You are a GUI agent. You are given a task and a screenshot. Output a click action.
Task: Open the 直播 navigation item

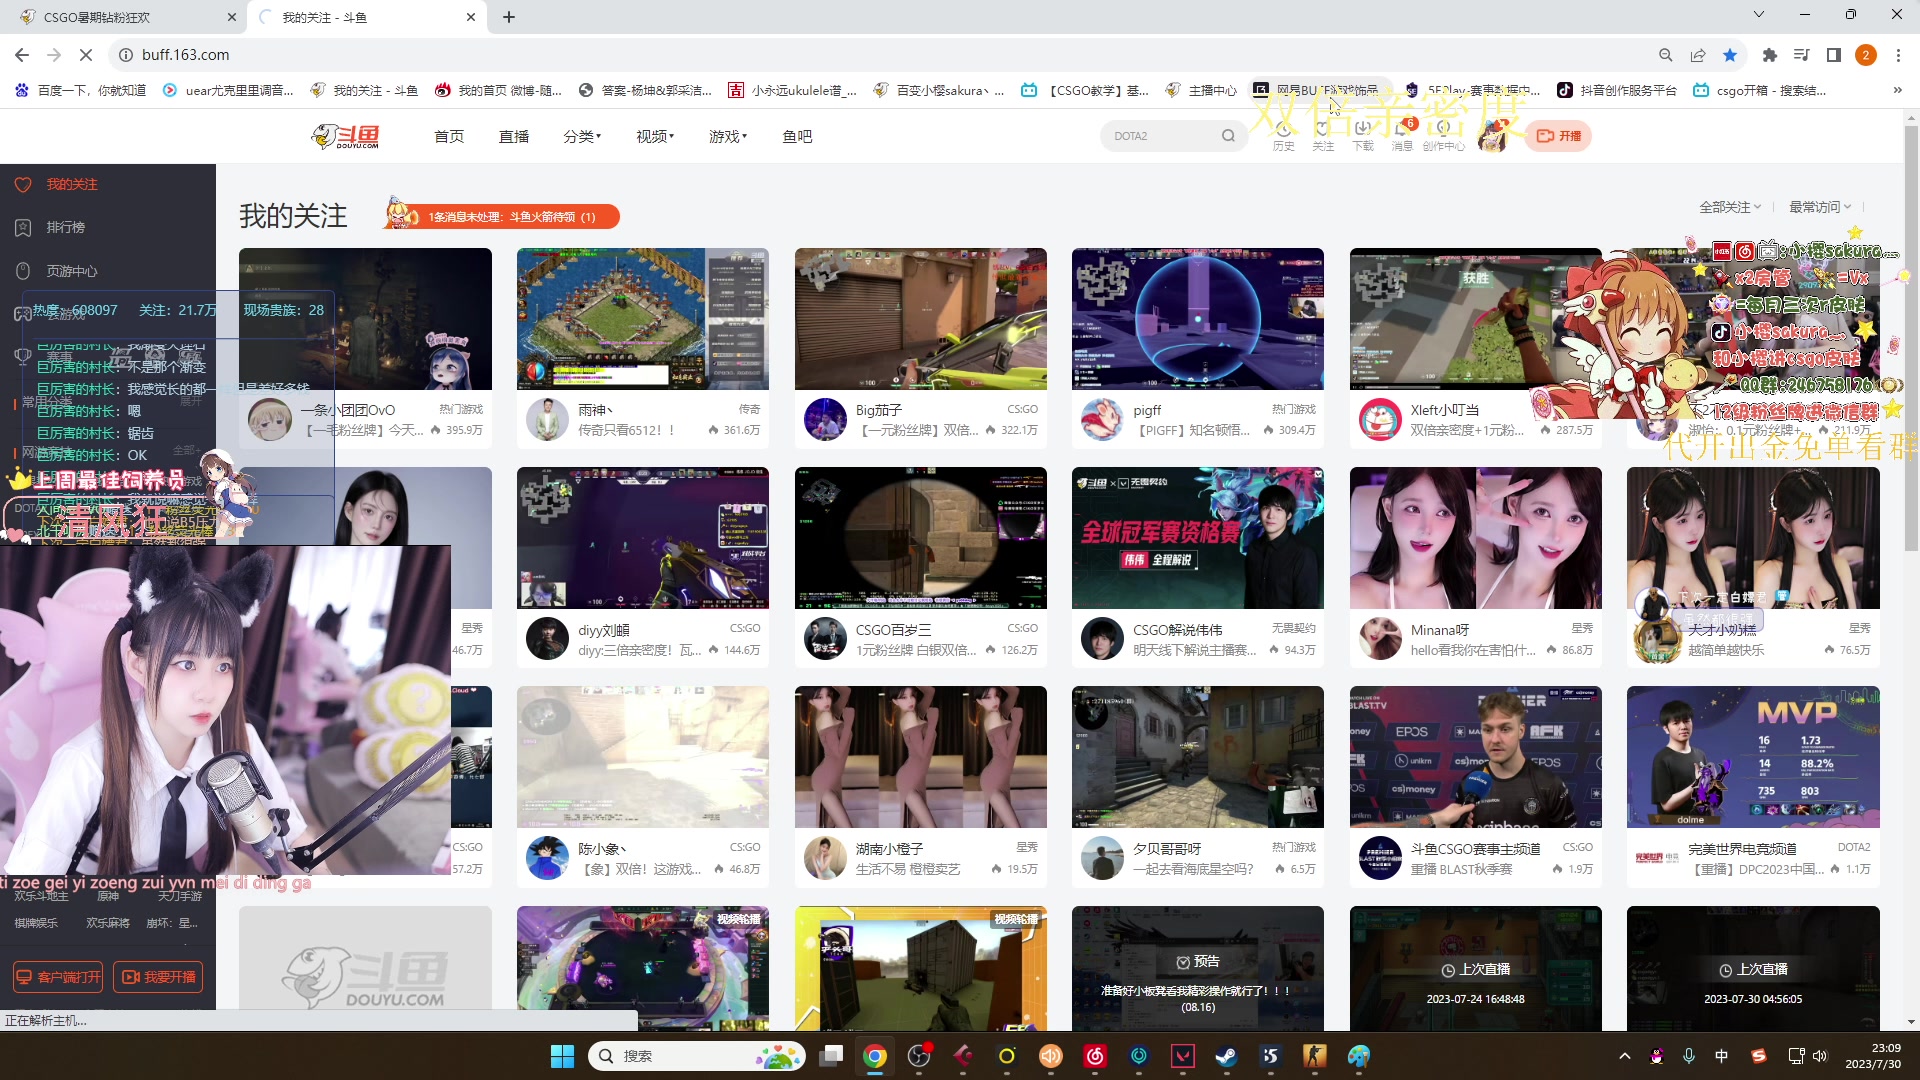pos(514,136)
